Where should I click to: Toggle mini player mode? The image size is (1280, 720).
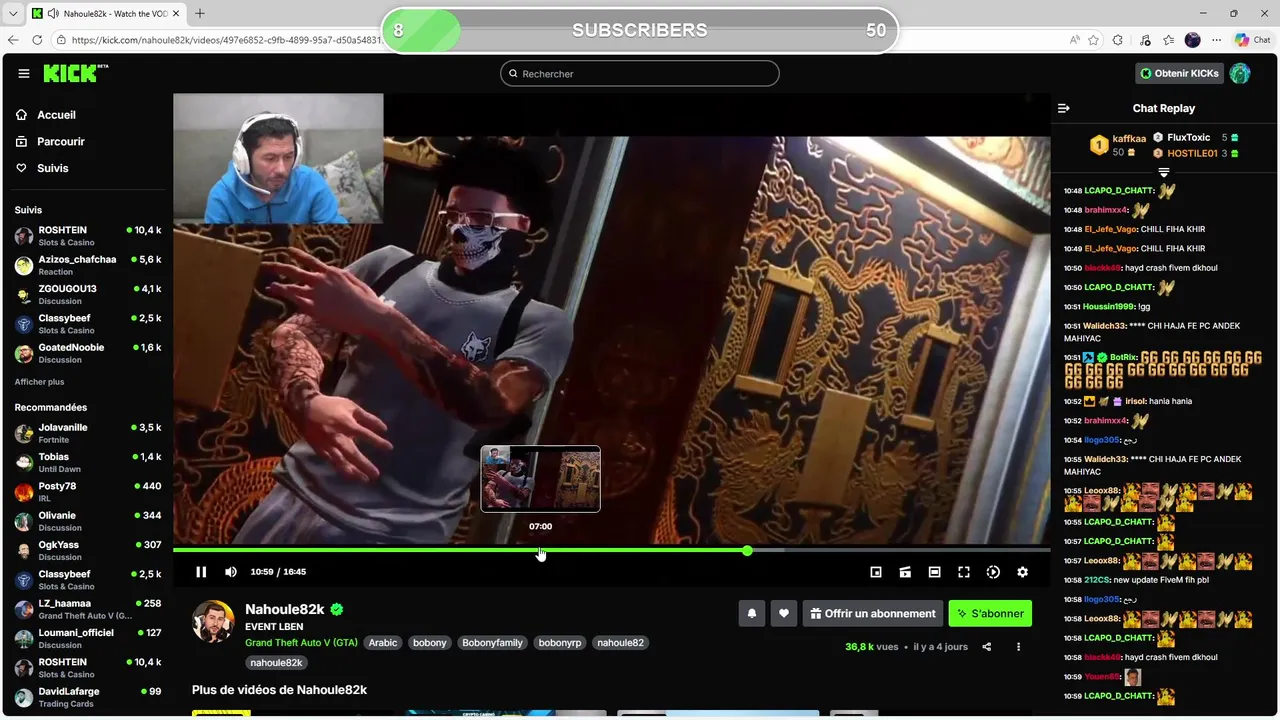click(876, 572)
